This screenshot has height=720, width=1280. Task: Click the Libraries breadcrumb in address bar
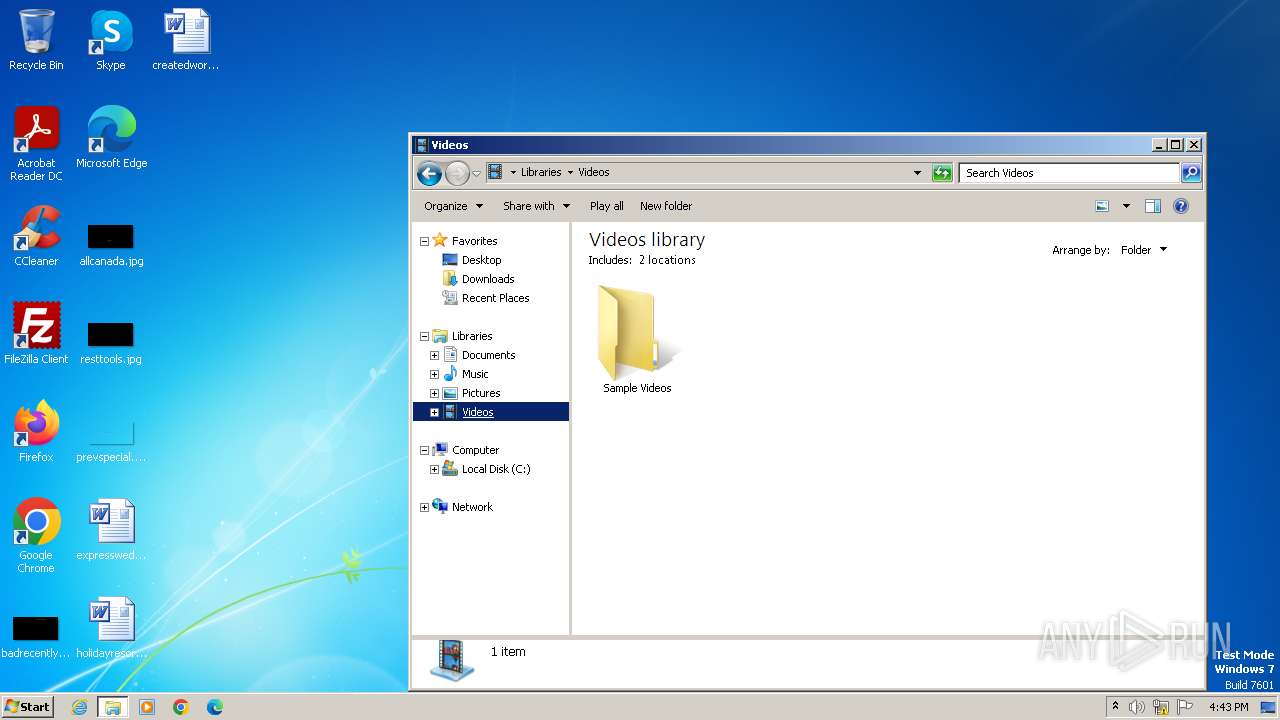541,172
